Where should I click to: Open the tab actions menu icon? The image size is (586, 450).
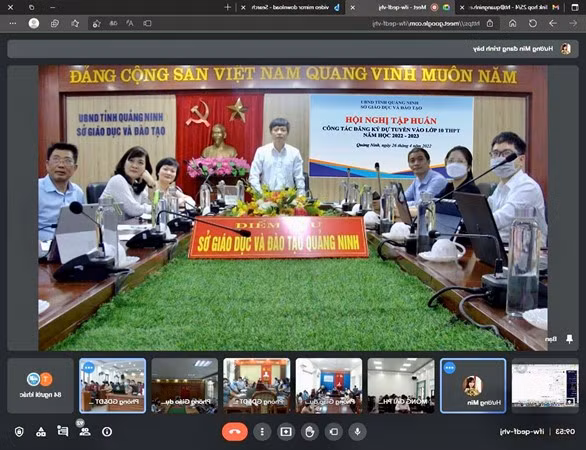(x=575, y=7)
